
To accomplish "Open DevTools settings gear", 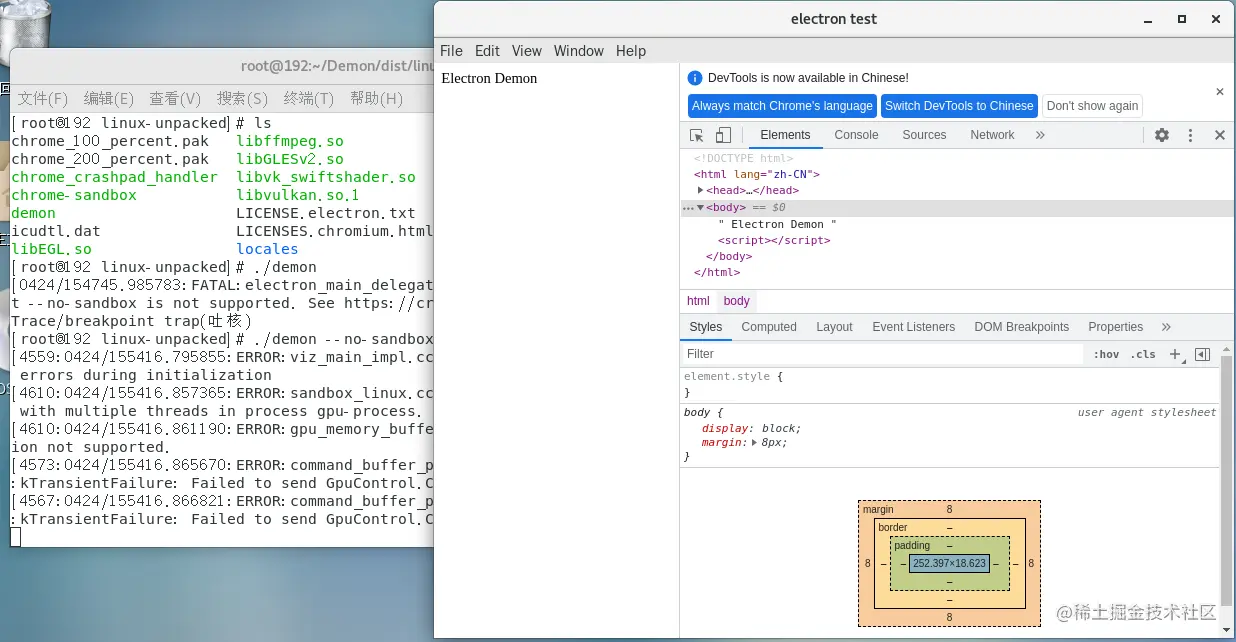I will click(1162, 135).
